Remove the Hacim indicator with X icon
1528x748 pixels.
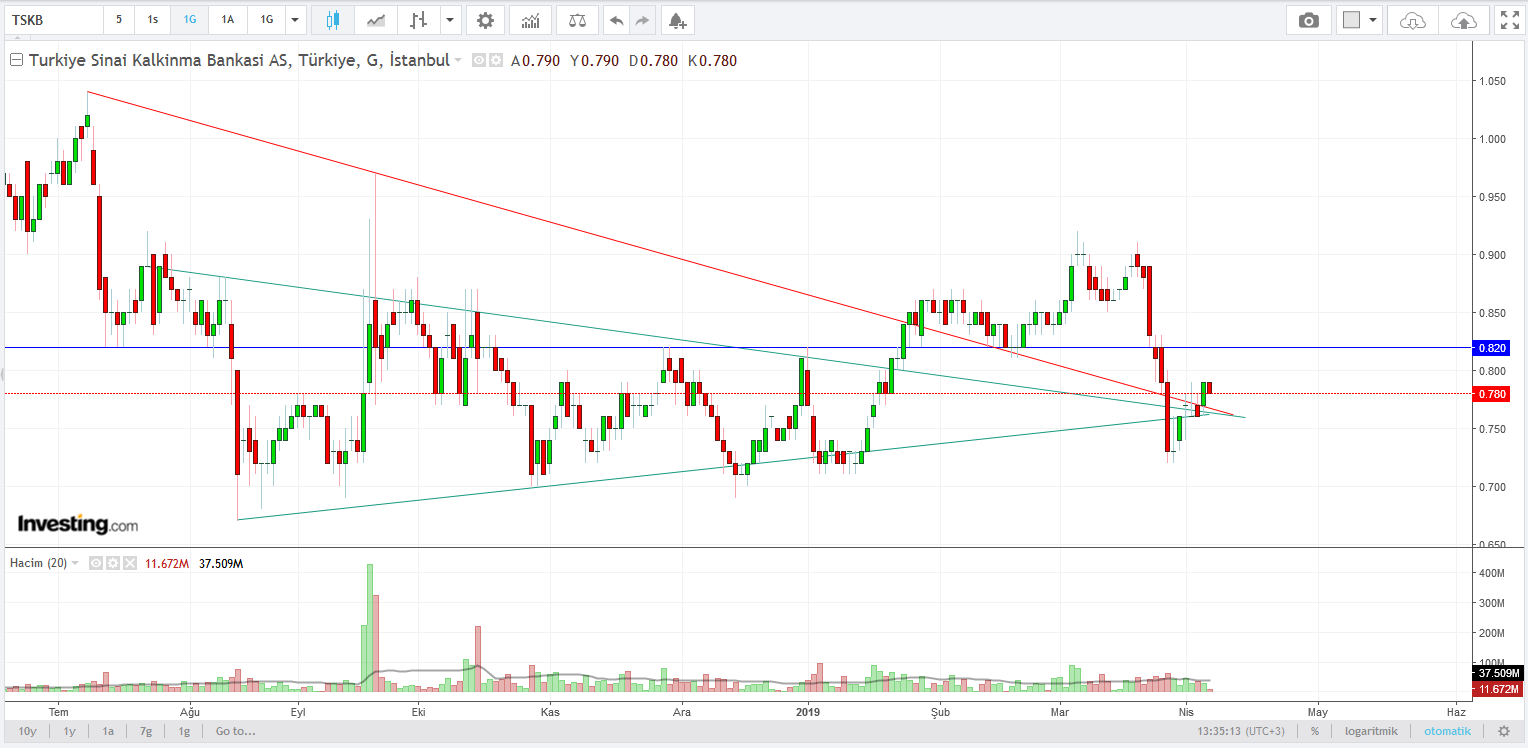(128, 564)
